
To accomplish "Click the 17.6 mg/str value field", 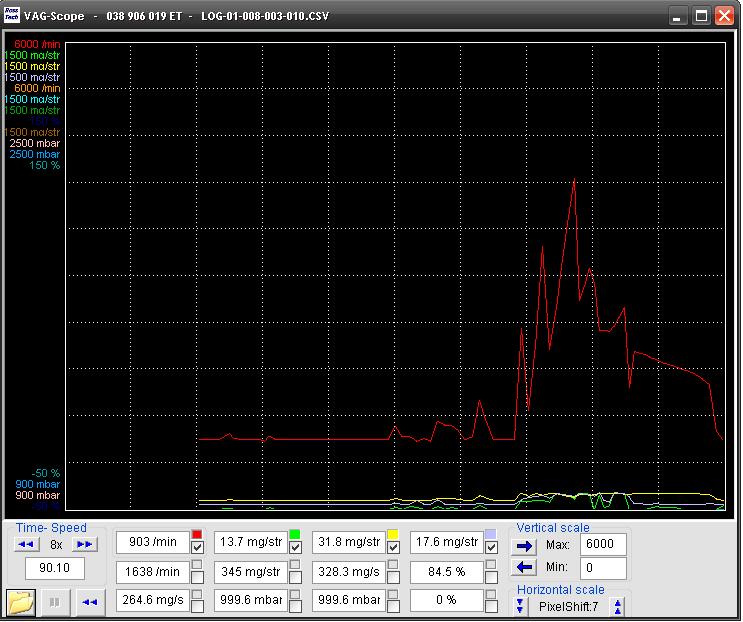I will [447, 542].
